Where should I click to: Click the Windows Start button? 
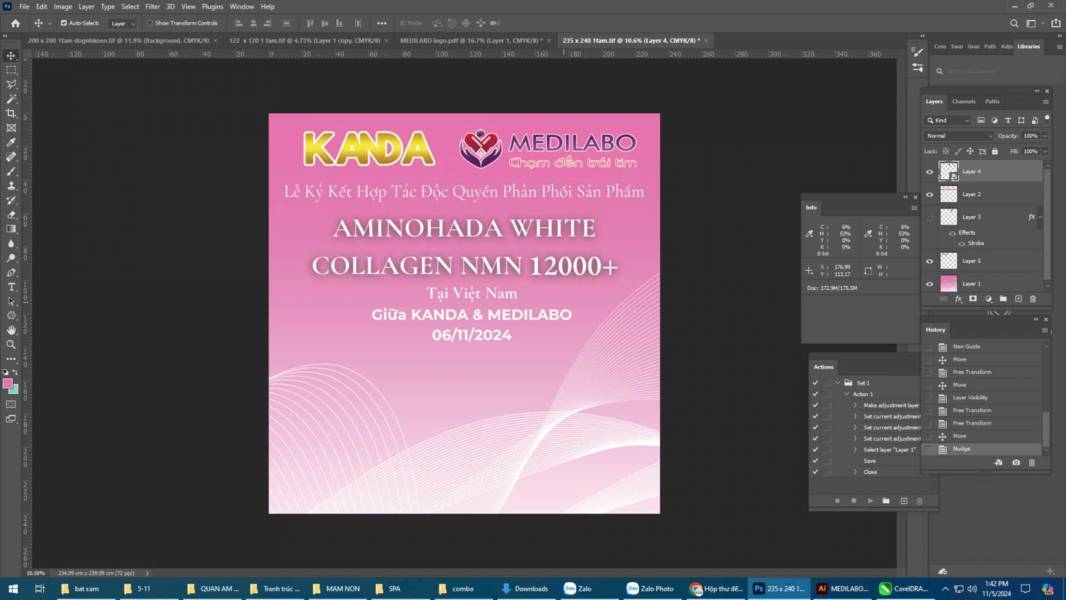click(12, 588)
